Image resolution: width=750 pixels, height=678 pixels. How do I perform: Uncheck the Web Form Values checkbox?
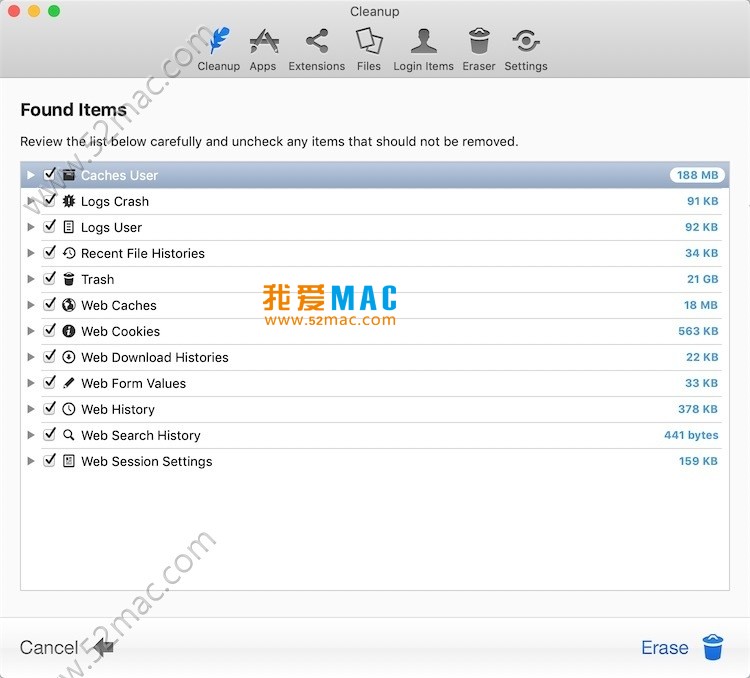(x=50, y=382)
